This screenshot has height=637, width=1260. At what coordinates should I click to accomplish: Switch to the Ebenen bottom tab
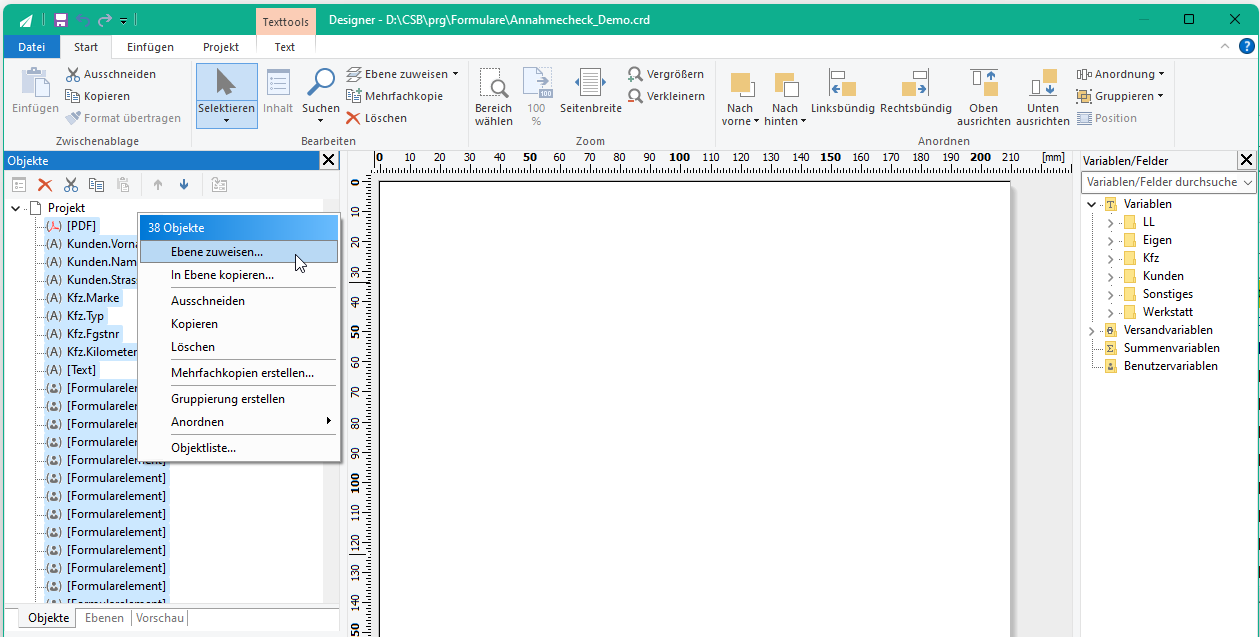[x=105, y=618]
